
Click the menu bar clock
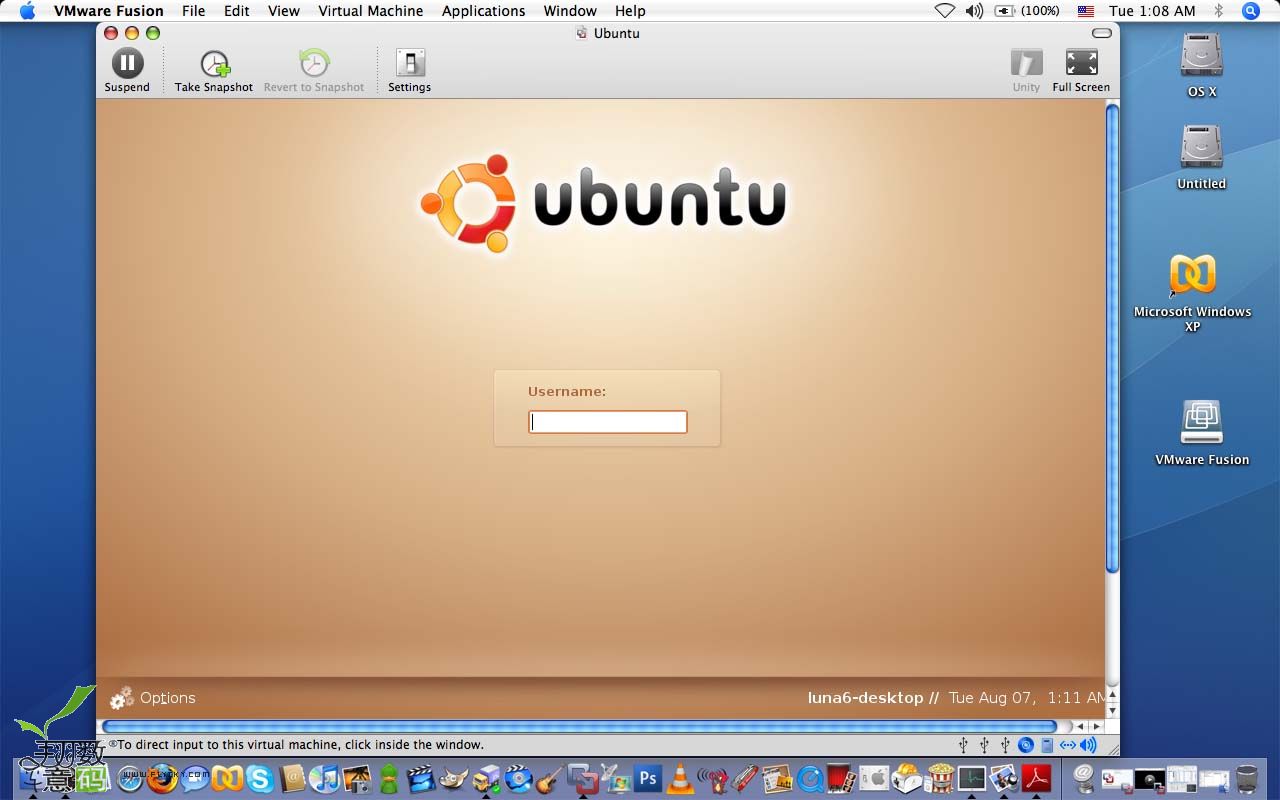(x=1152, y=11)
